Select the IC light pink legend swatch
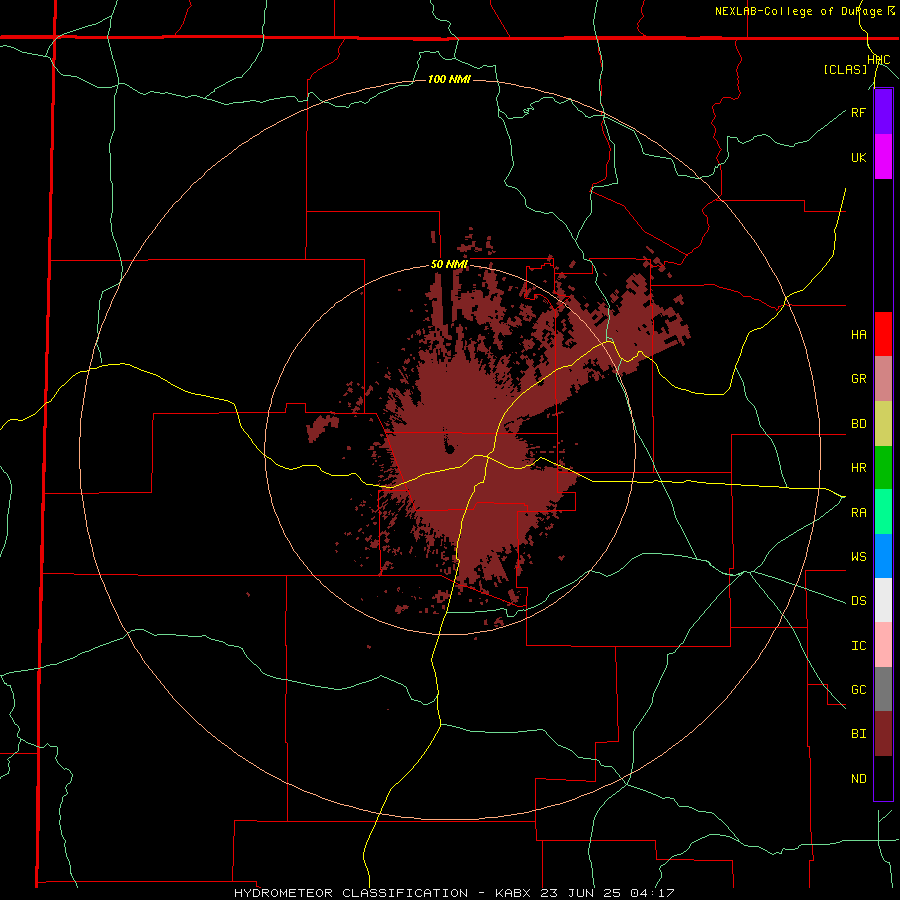The image size is (900, 900). pyautogui.click(x=883, y=645)
